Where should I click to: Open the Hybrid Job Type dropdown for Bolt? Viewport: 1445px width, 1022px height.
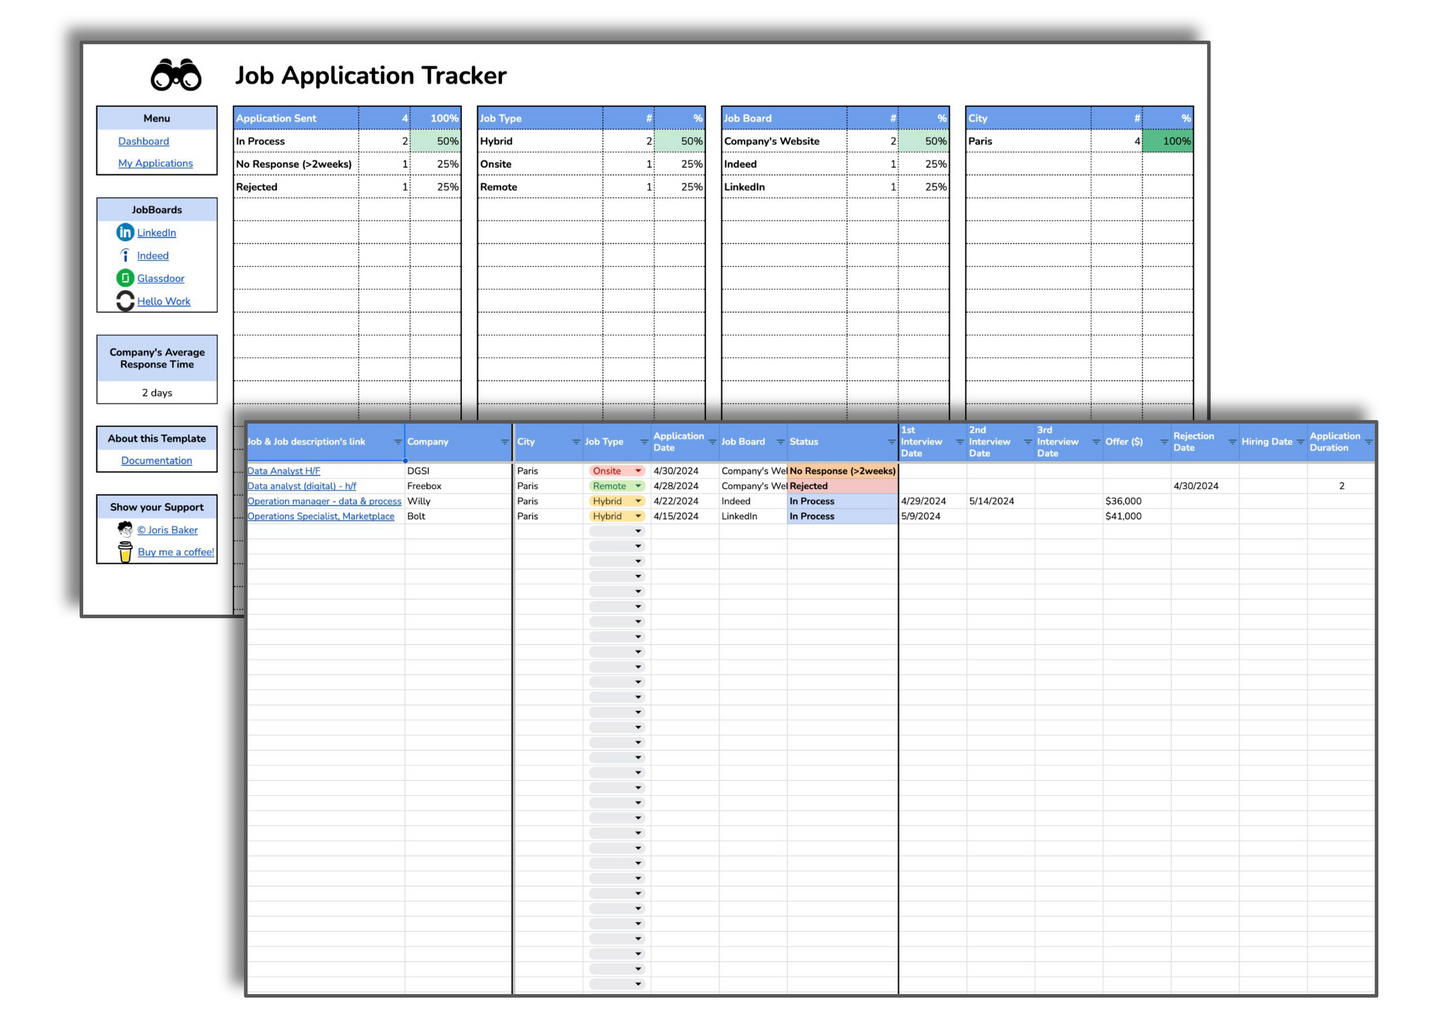637,516
